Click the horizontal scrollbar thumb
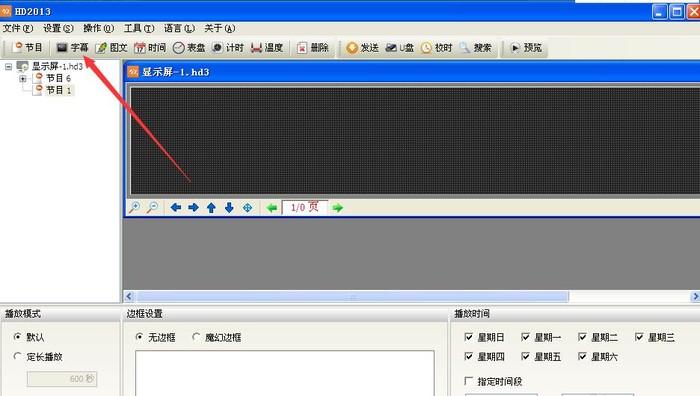 (353, 296)
